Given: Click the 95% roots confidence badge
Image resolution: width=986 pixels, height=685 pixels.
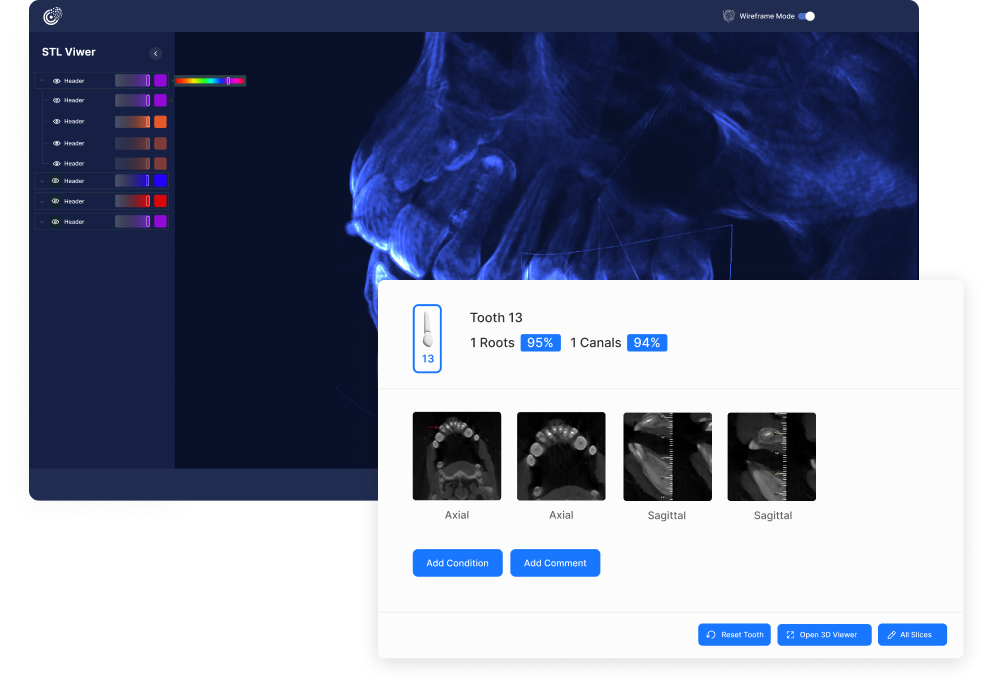Looking at the screenshot, I should click(x=540, y=343).
